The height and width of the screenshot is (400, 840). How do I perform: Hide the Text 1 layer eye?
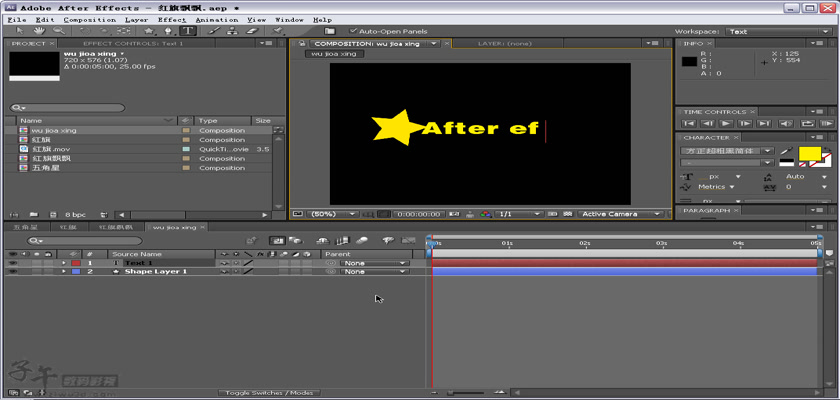pos(13,263)
